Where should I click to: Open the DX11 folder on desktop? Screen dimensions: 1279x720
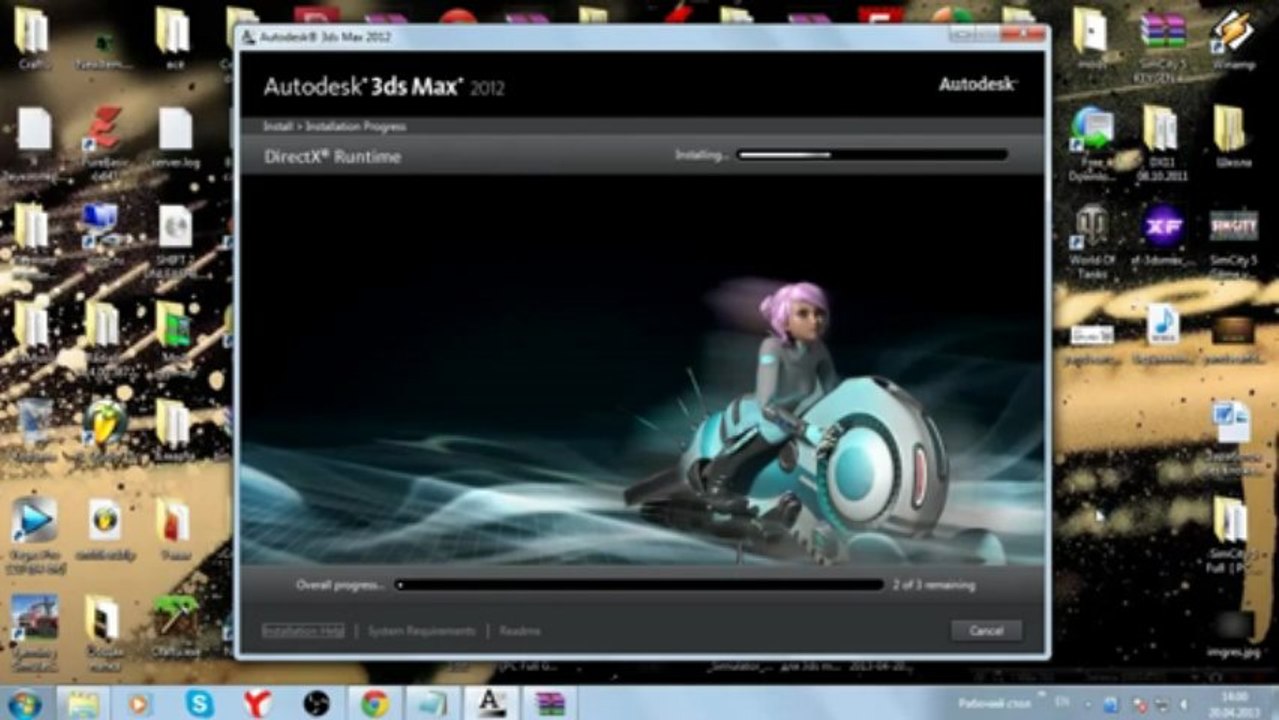(x=1161, y=140)
